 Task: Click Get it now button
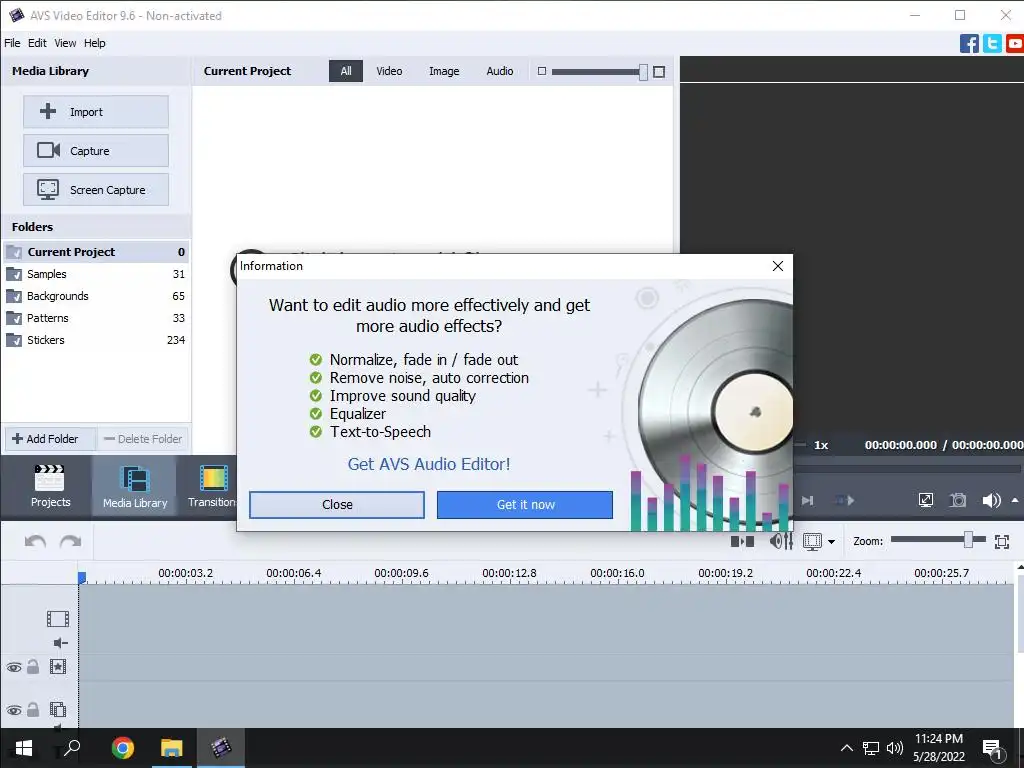(525, 505)
